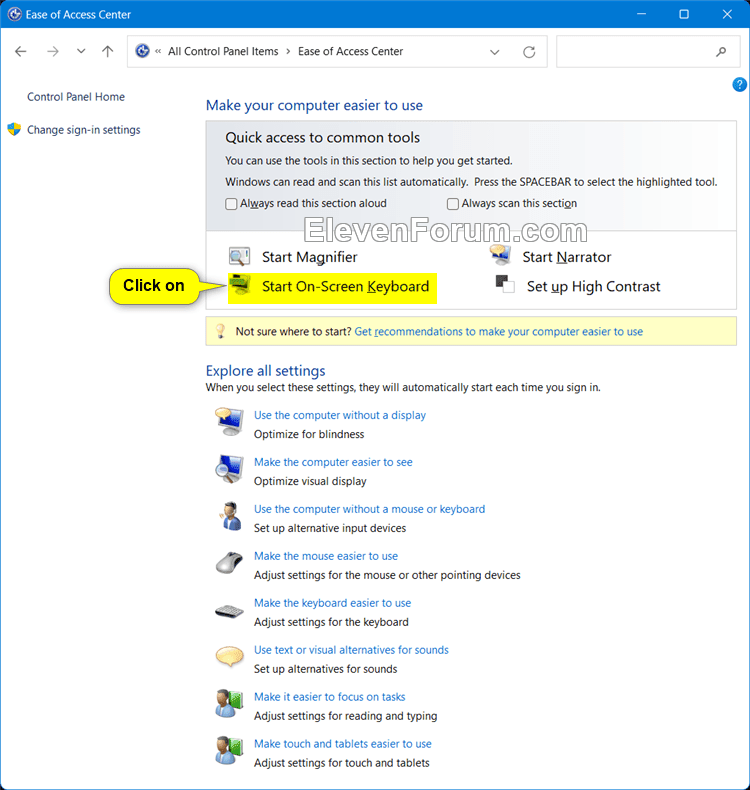Click the person icon beside Set up alternative input devices
This screenshot has height=790, width=750.
coord(231,516)
